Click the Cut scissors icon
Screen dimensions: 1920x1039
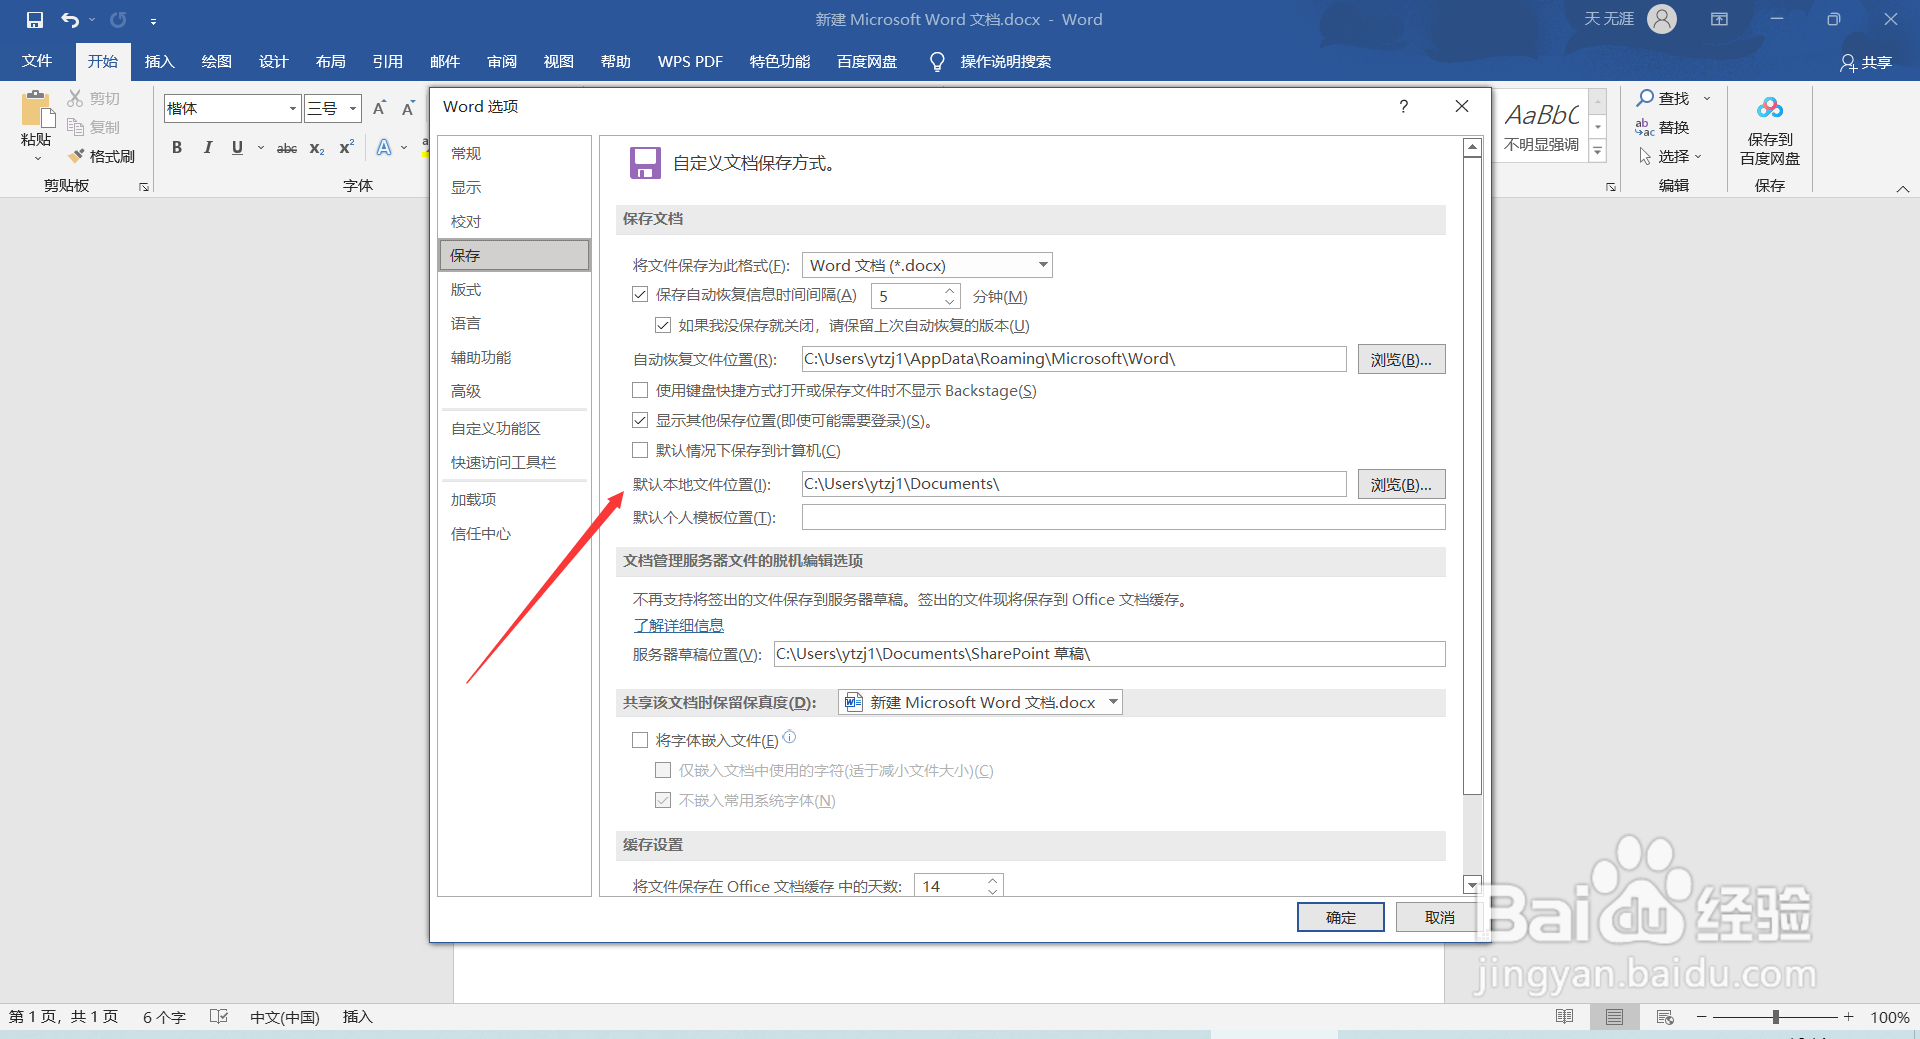75,98
